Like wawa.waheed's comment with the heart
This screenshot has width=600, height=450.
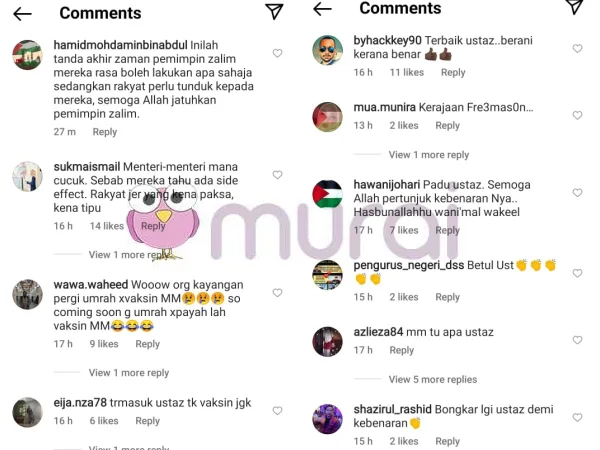pos(277,293)
